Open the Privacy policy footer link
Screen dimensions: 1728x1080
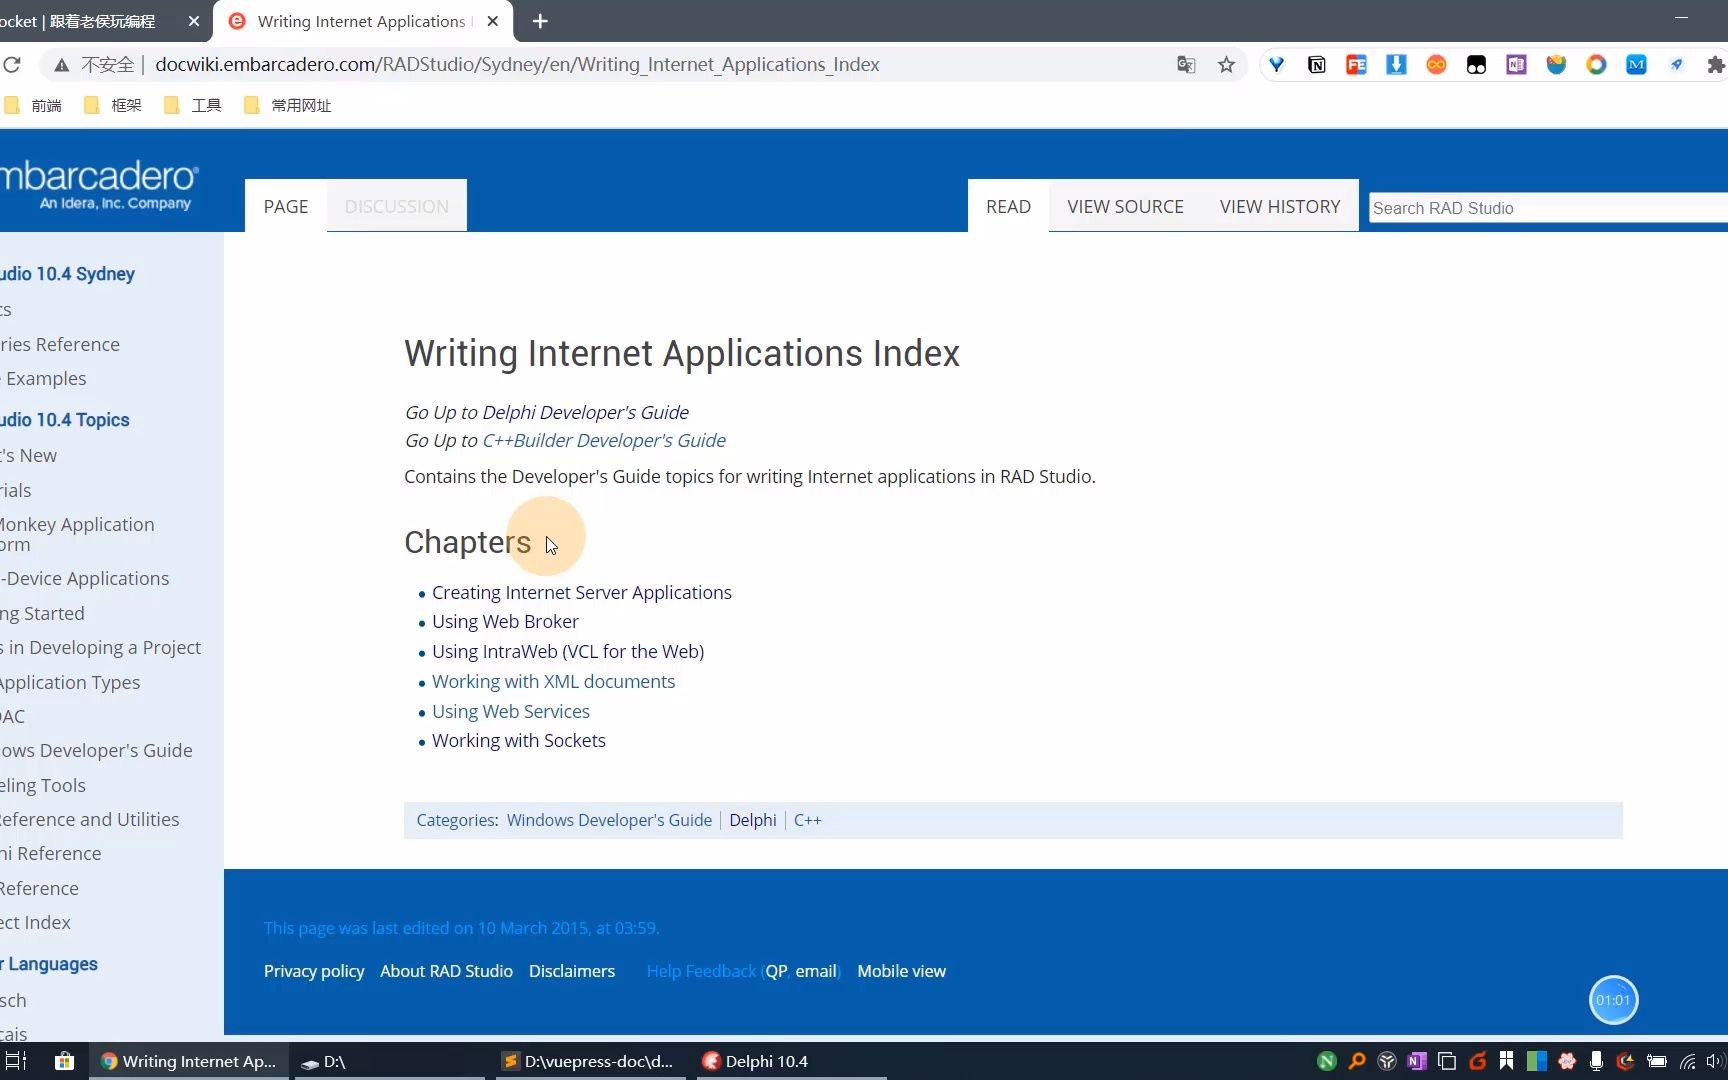(314, 971)
